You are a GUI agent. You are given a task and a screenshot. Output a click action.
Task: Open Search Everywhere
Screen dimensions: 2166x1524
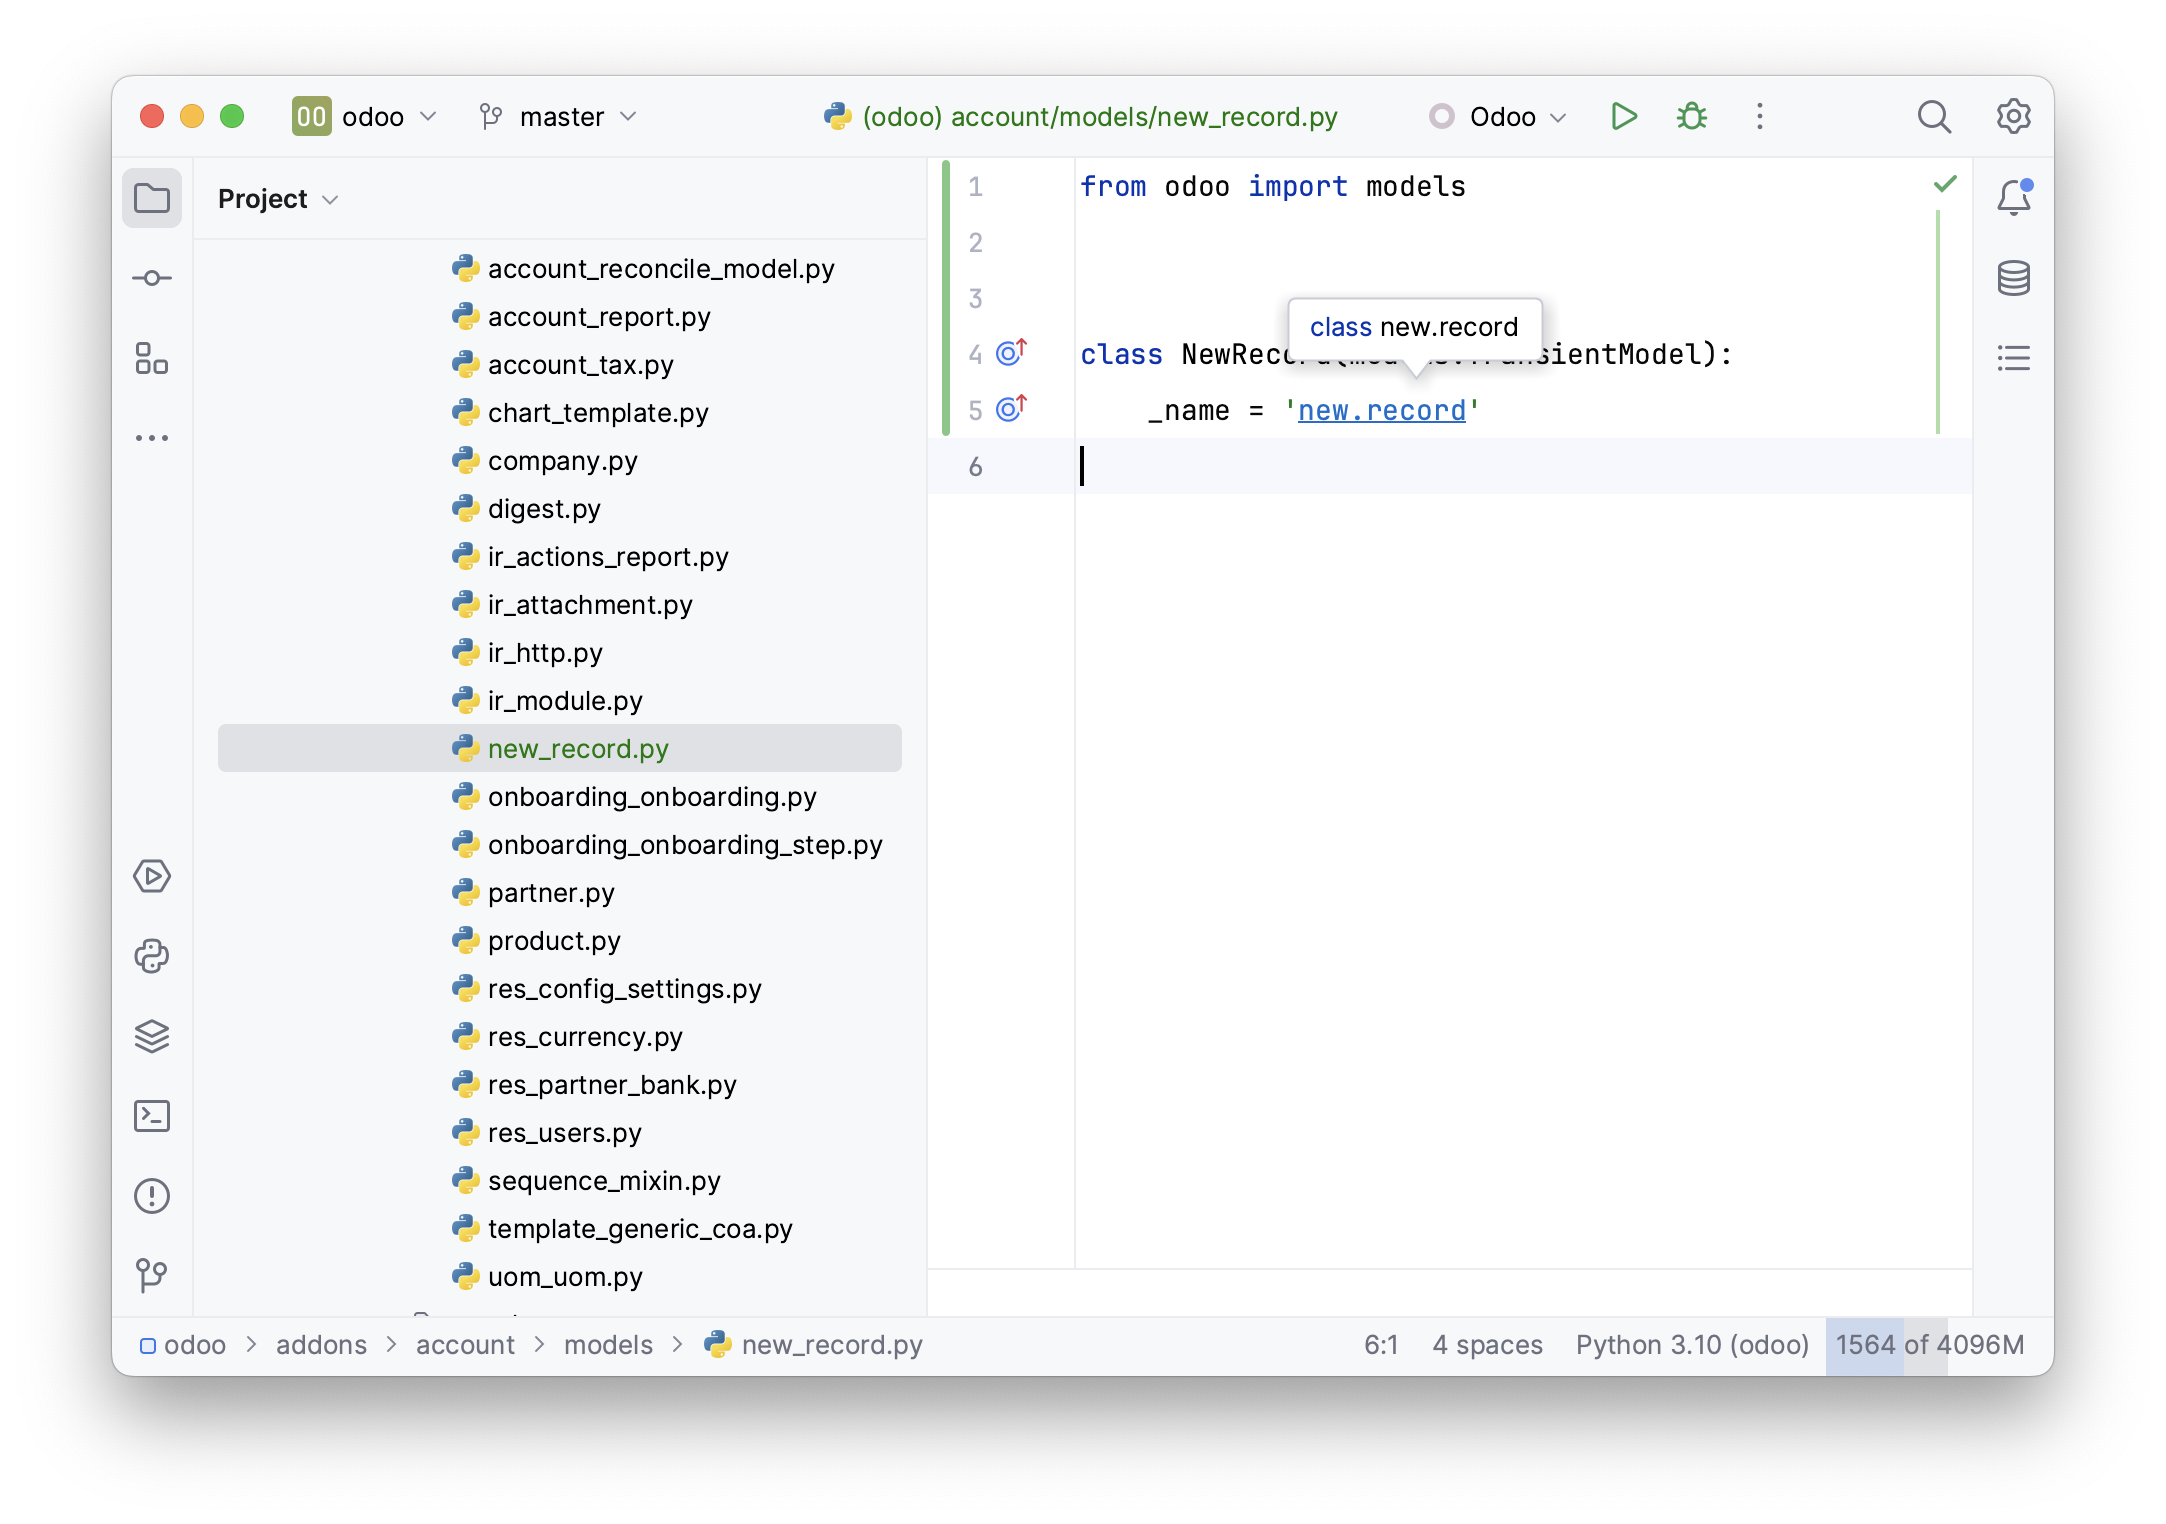[x=1934, y=116]
